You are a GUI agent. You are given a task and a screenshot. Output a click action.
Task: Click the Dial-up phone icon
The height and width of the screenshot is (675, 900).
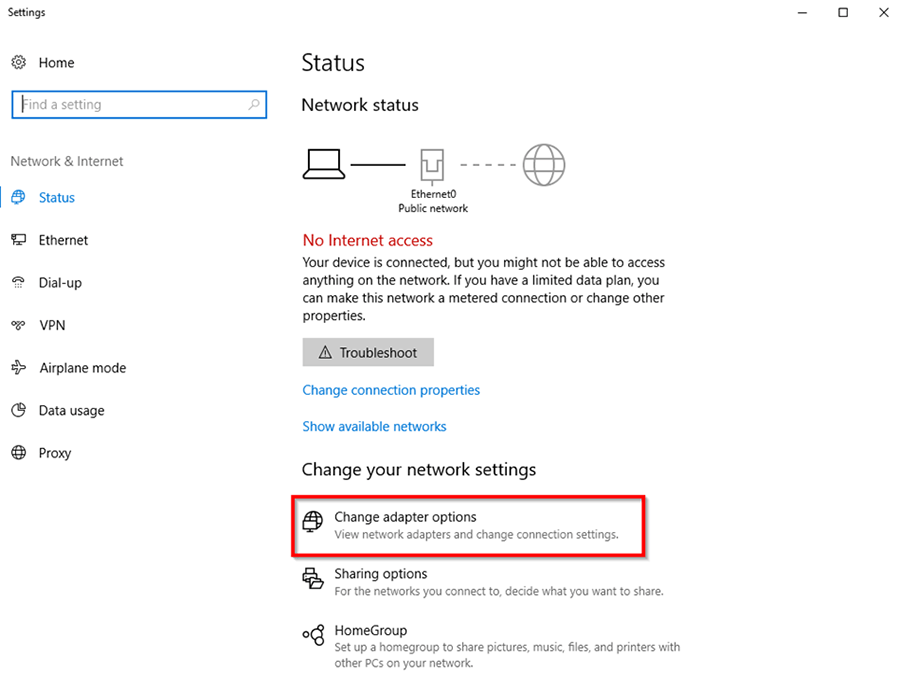click(x=18, y=282)
